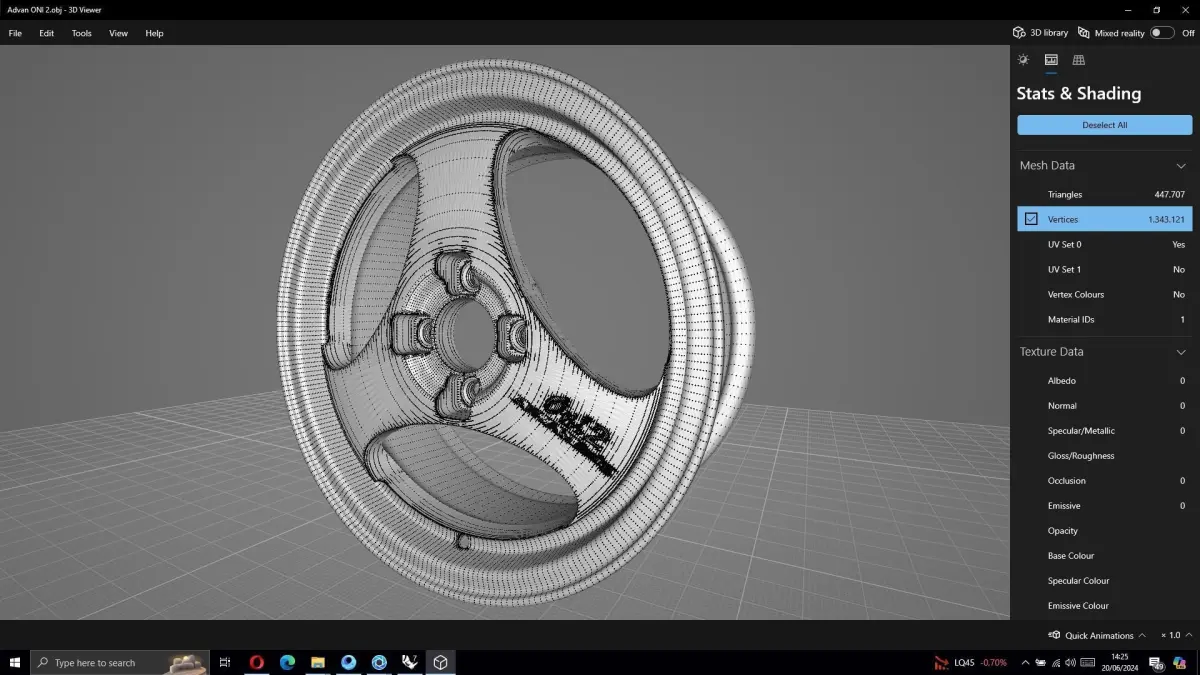Screen dimensions: 1200x675
Task: Launch Microsoft Edge from the taskbar
Action: point(287,662)
